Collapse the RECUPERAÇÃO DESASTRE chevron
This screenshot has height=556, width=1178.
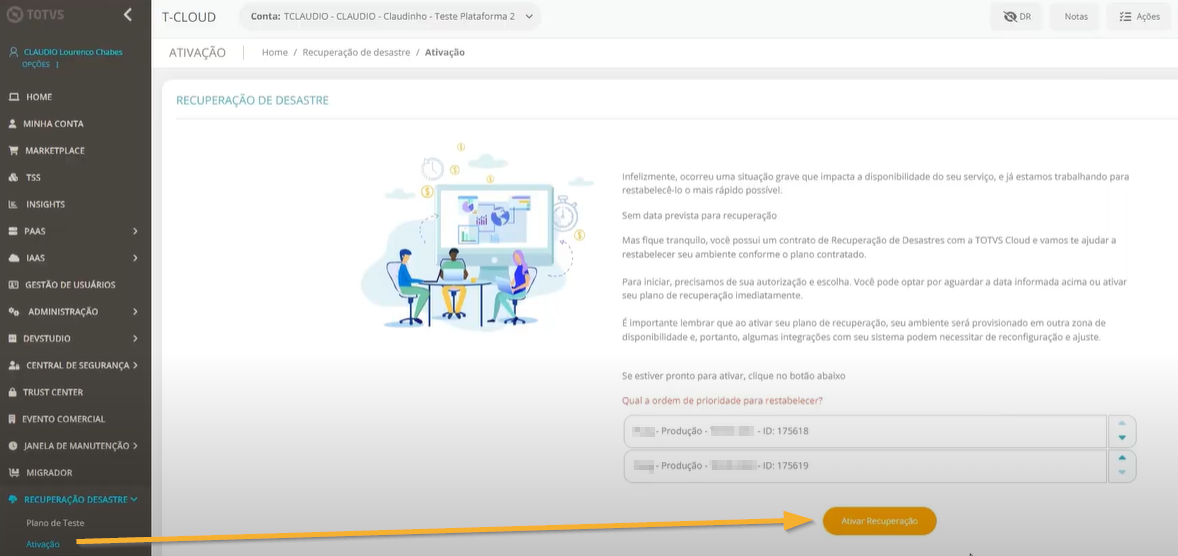tap(134, 500)
